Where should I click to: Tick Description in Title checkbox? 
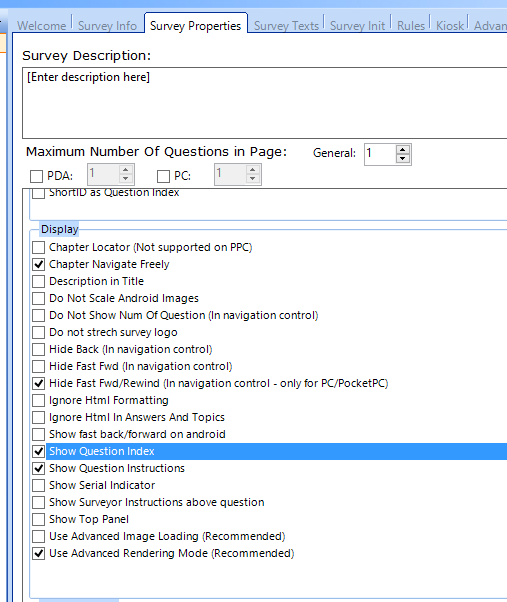pyautogui.click(x=38, y=281)
